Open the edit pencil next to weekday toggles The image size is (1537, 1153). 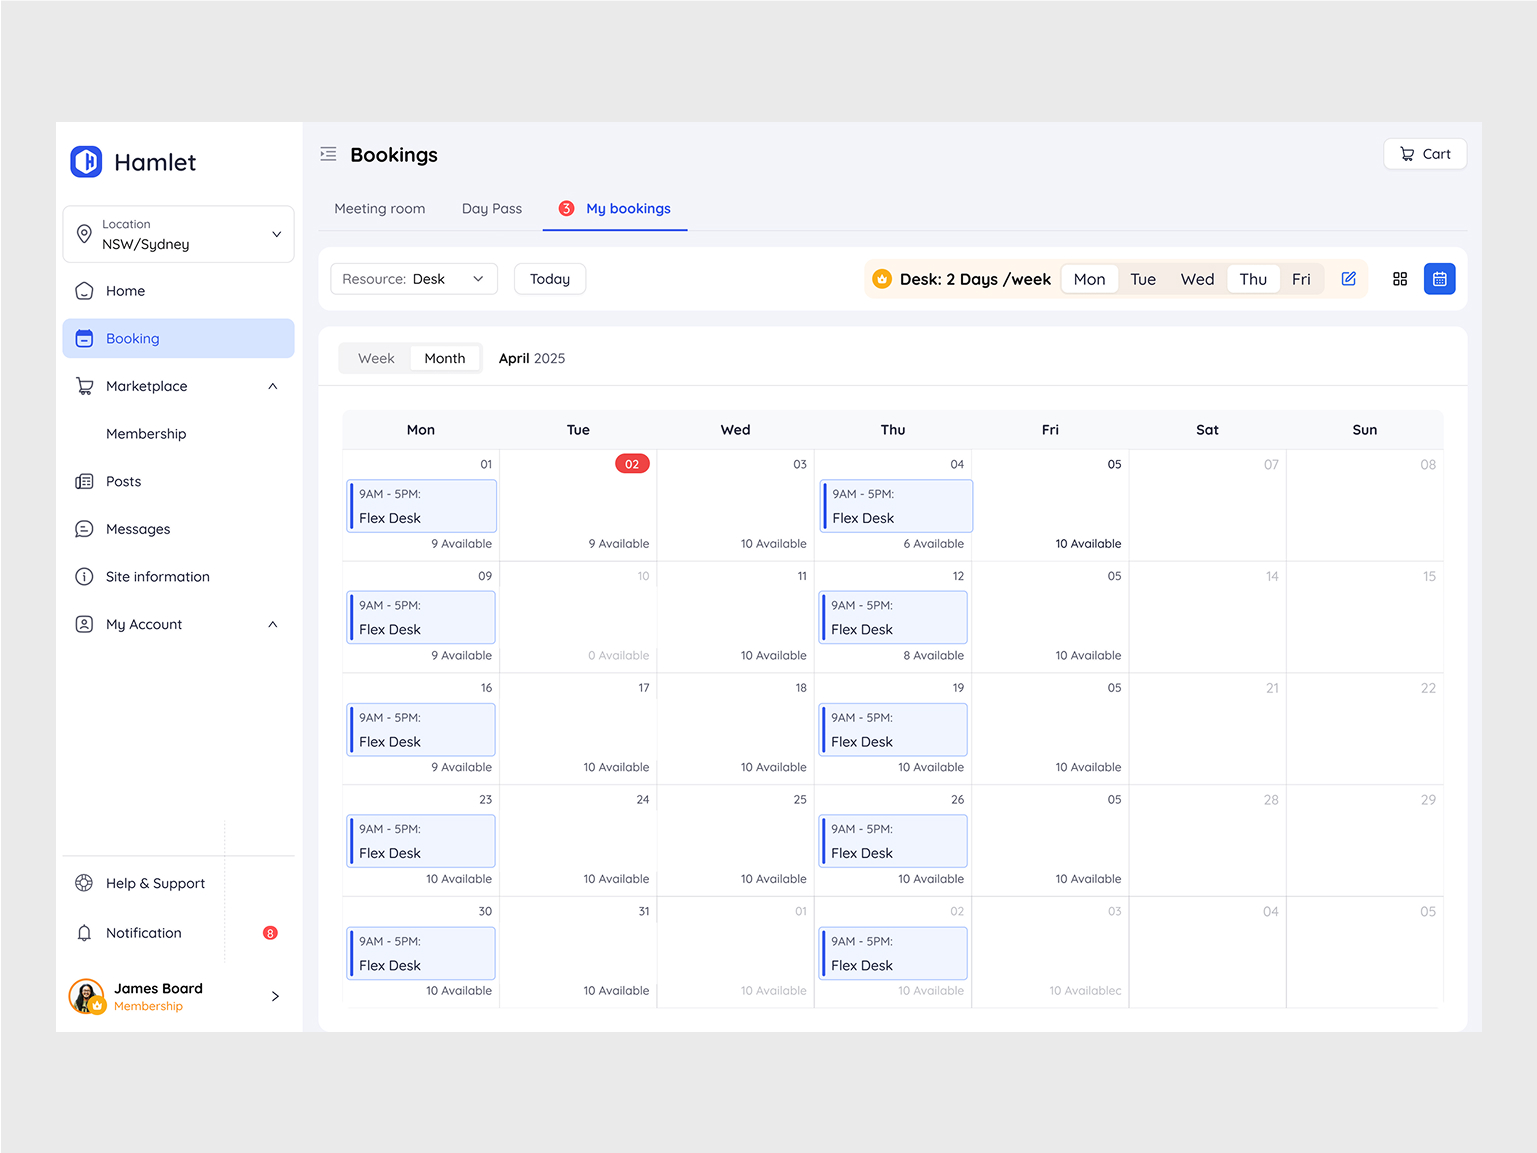tap(1348, 278)
